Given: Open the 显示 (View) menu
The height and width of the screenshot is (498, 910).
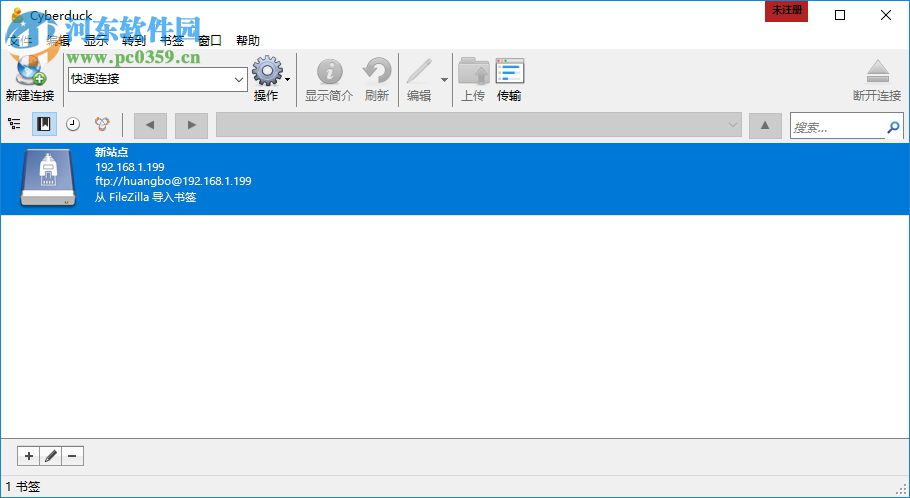Looking at the screenshot, I should click(96, 41).
